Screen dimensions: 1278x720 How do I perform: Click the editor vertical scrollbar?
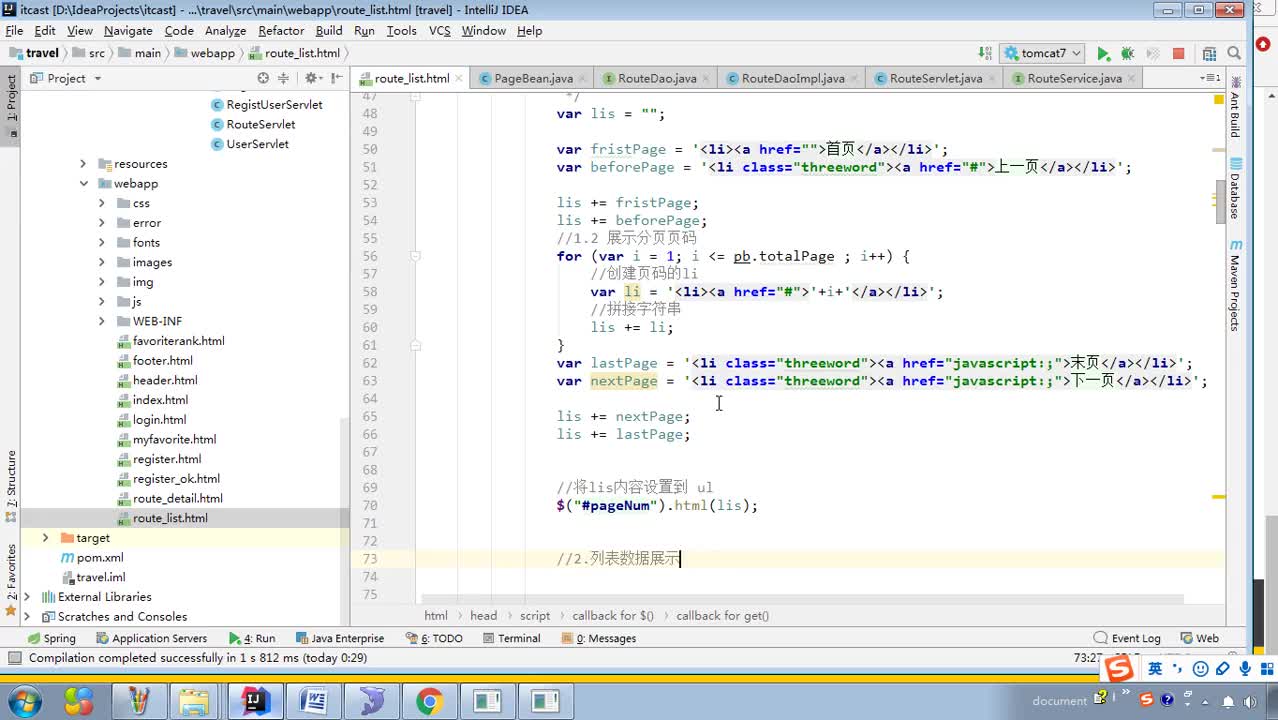coord(1220,202)
